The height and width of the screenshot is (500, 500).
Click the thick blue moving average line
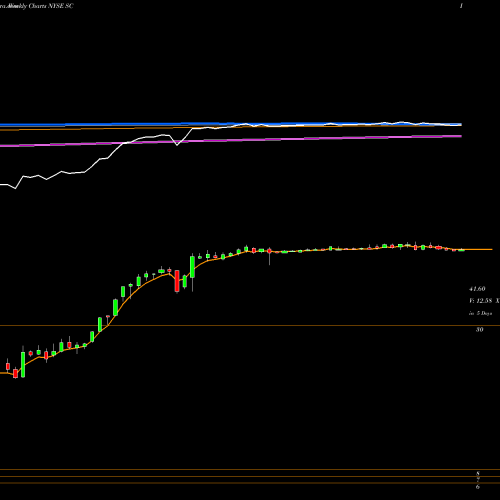pos(231,124)
